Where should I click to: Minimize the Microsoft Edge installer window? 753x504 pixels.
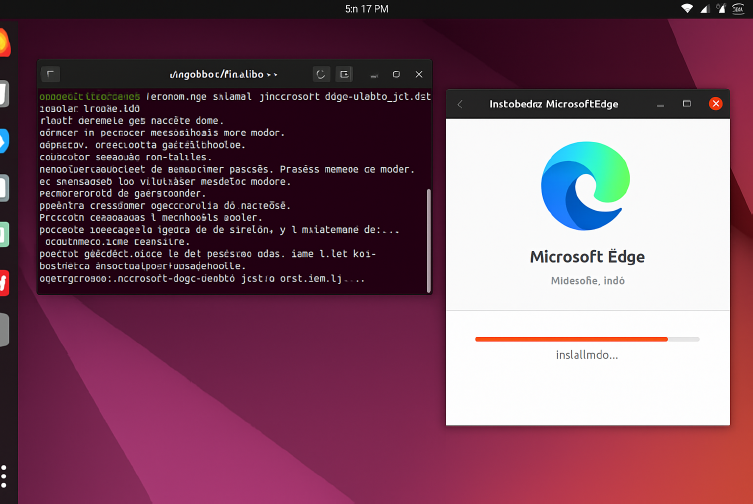pos(660,105)
